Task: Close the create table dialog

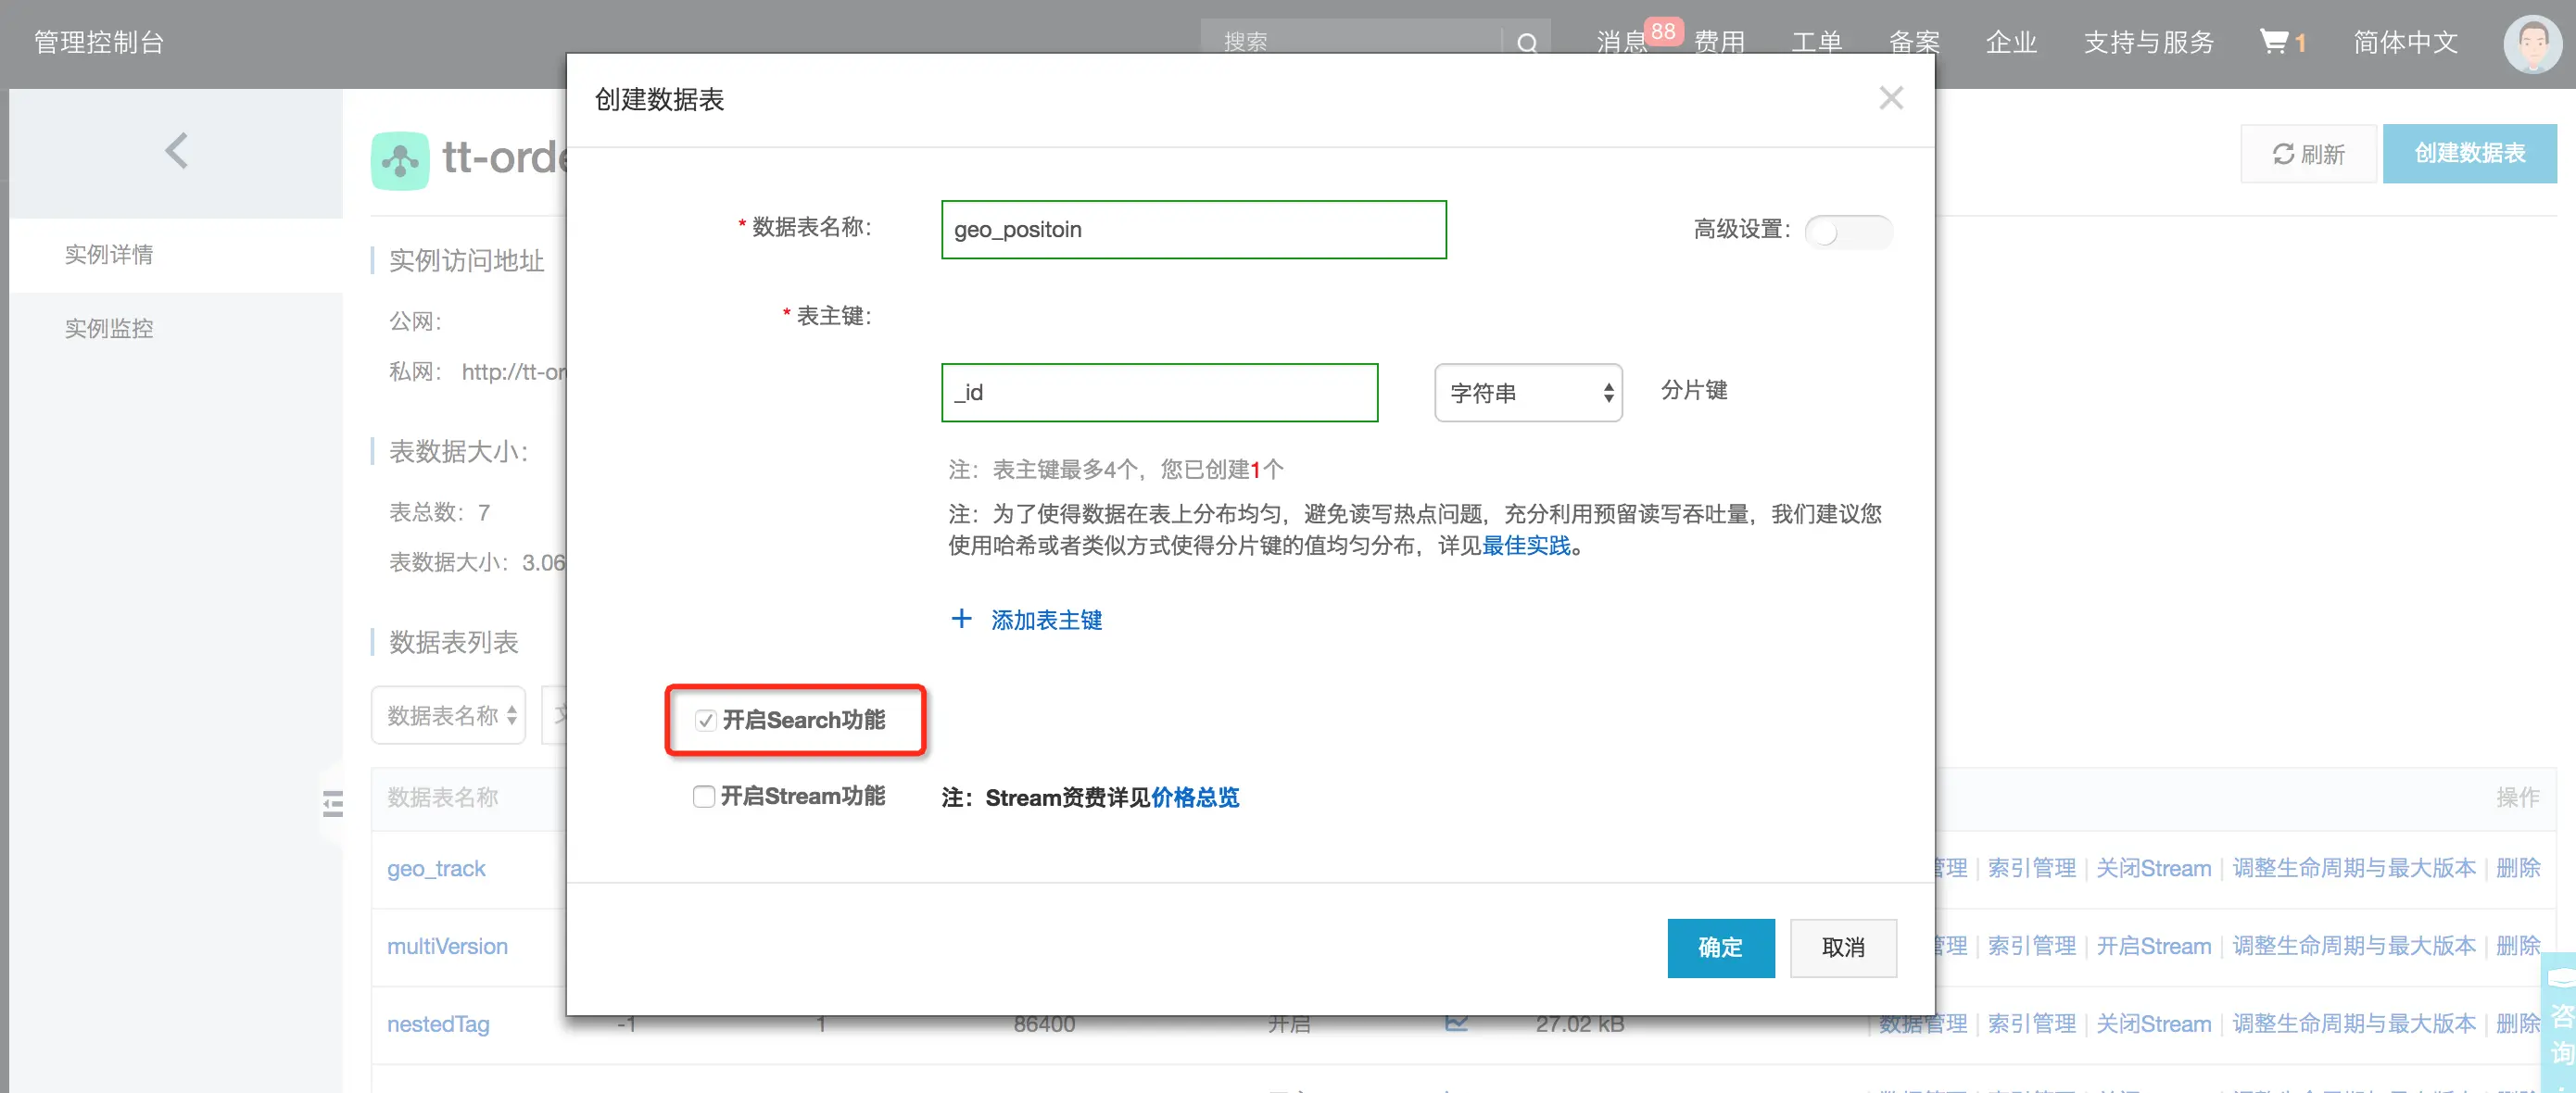Action: 1890,98
